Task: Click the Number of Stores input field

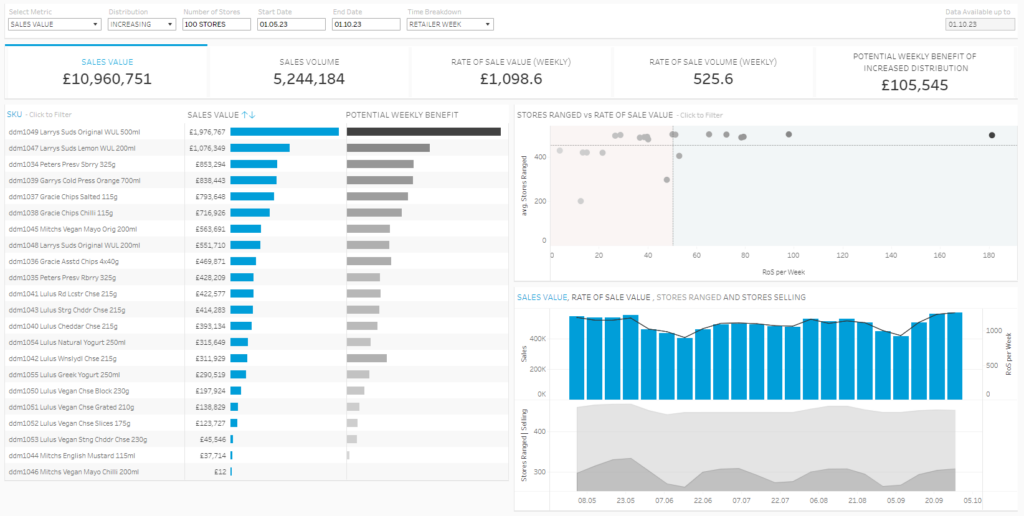Action: click(217, 24)
